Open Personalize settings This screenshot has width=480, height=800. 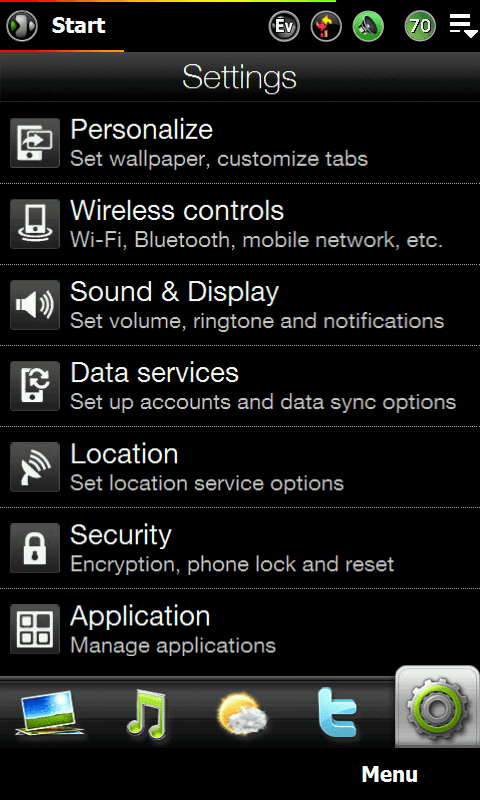tap(240, 143)
